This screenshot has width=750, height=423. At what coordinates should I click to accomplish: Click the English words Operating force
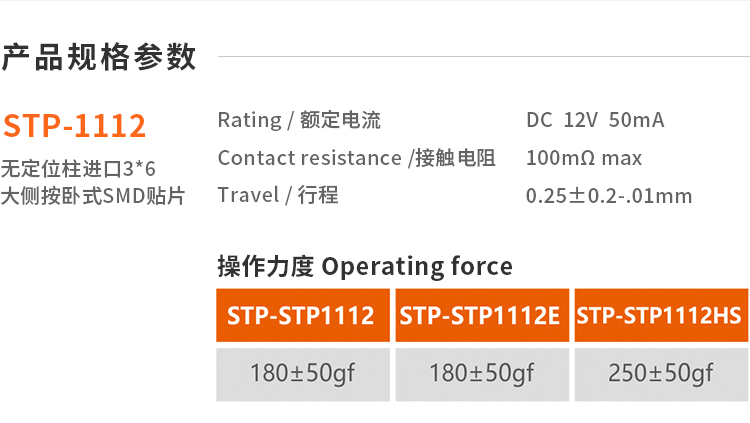click(418, 266)
